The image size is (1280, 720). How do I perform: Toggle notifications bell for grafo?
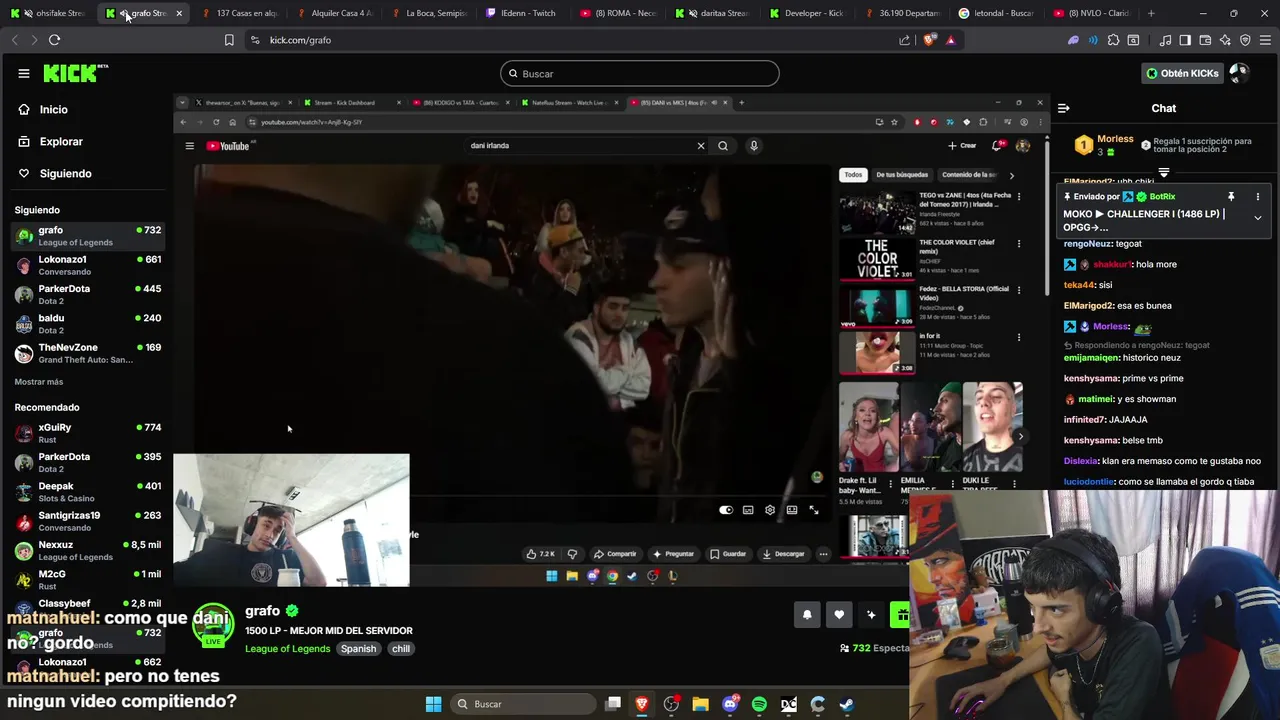tap(807, 615)
